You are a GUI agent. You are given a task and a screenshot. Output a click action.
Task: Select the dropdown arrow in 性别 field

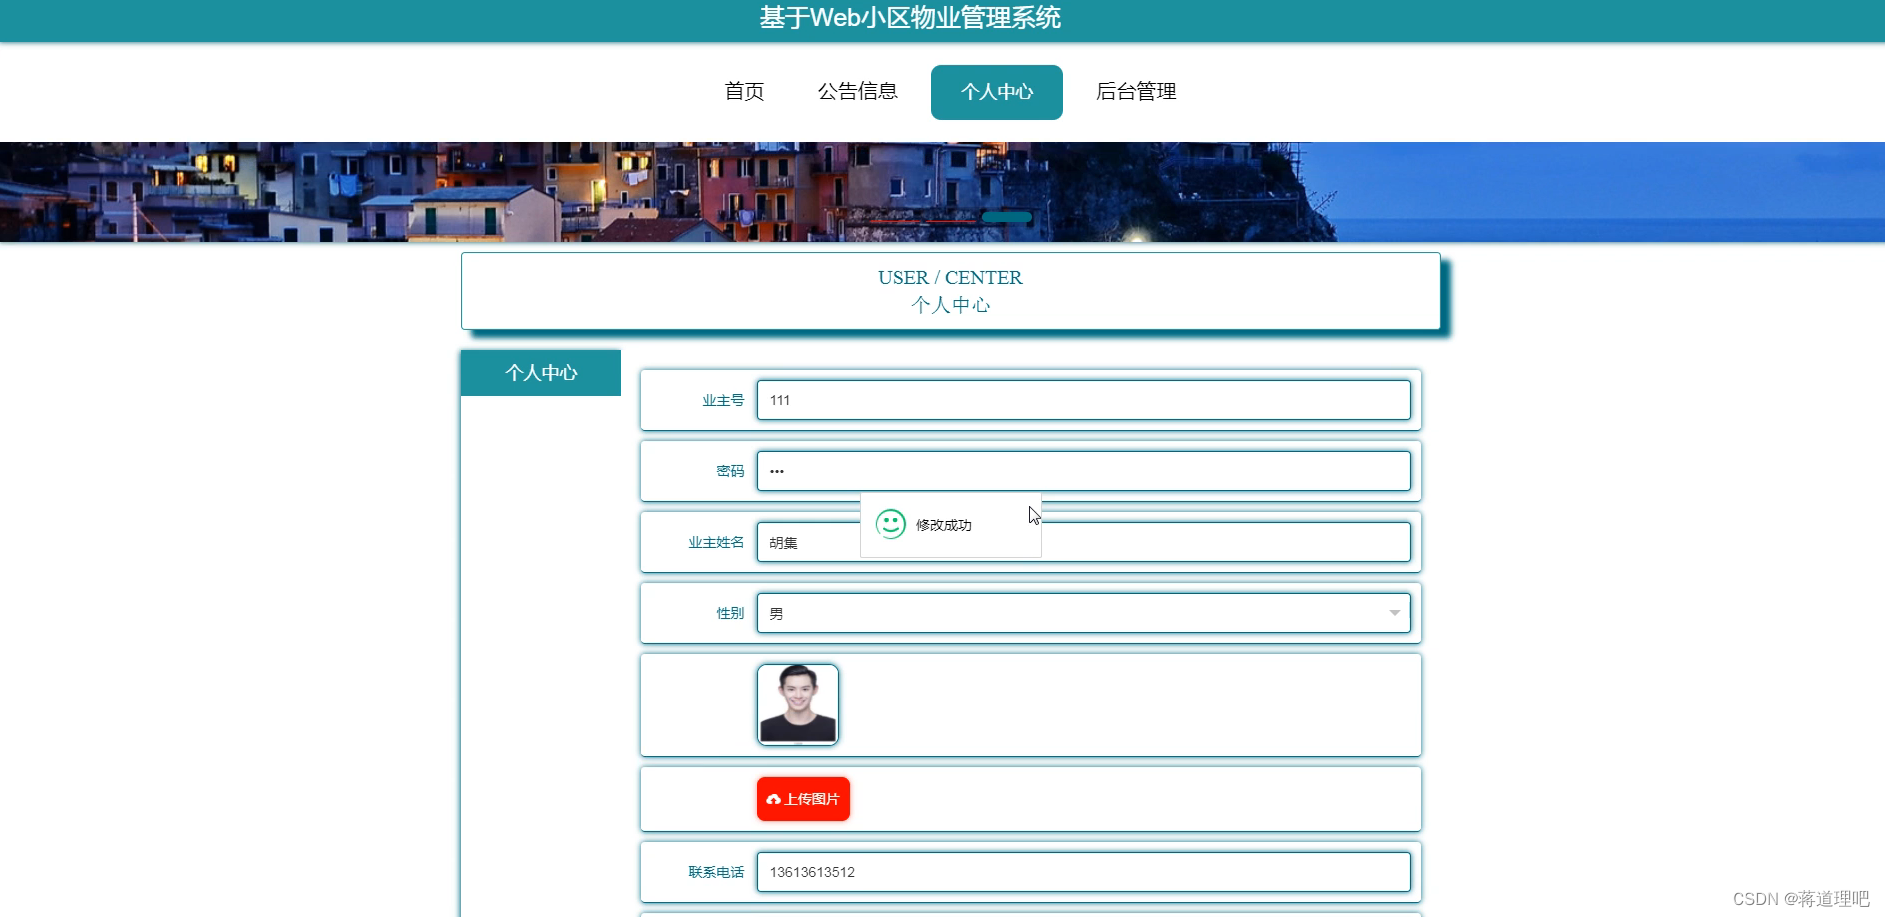point(1394,612)
